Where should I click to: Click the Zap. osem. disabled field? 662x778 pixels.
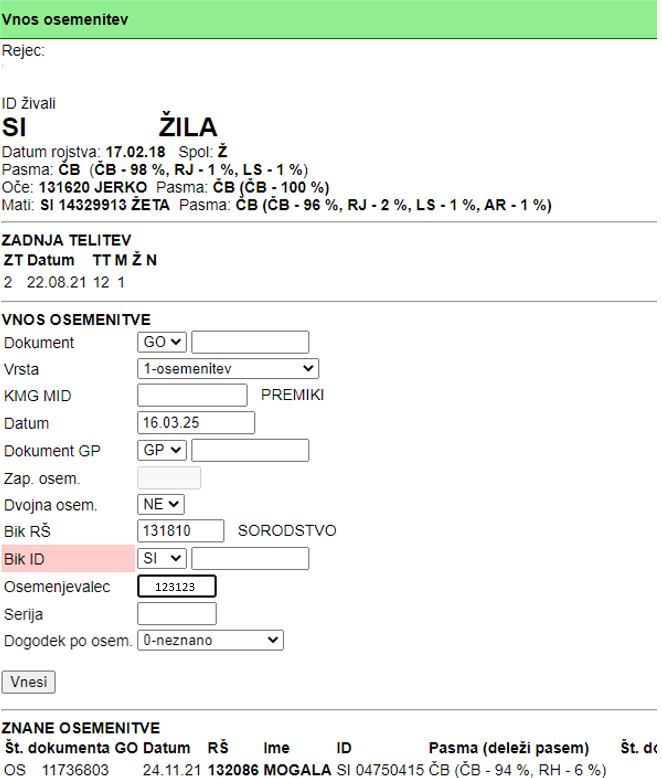(x=168, y=478)
